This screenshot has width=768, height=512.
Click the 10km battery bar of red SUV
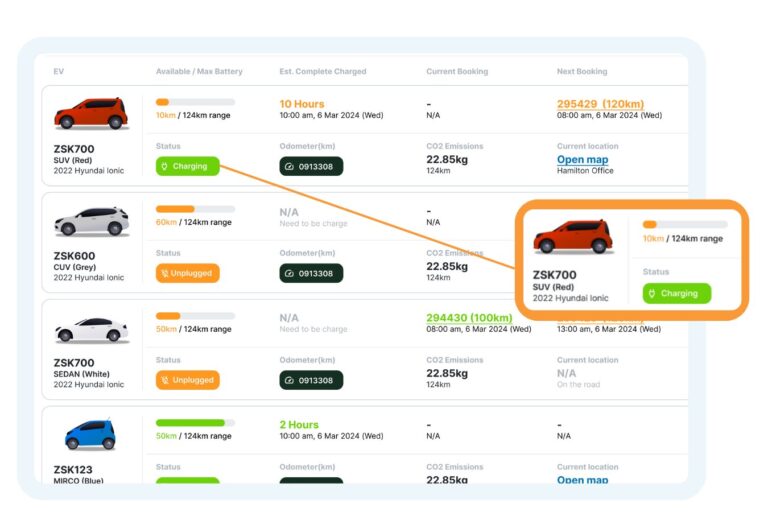click(x=195, y=102)
